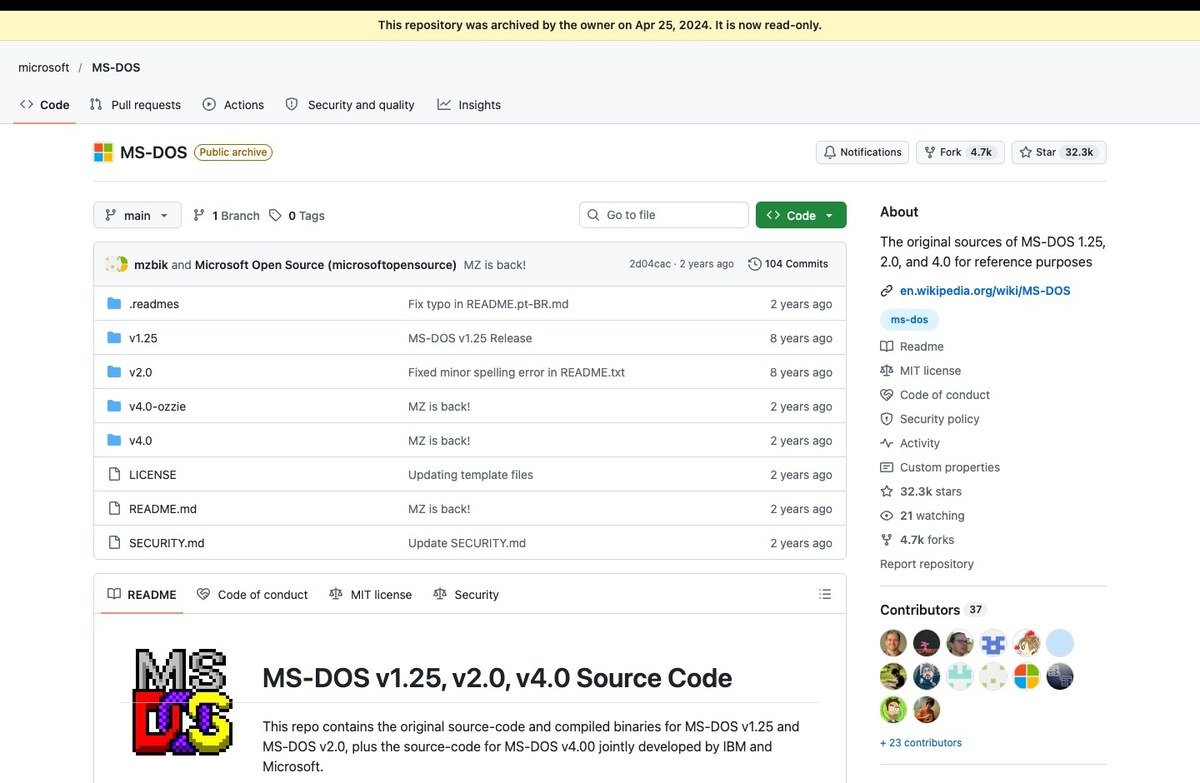Viewport: 1200px width, 783px height.
Task: Open the v1.25 folder
Action: coord(143,338)
